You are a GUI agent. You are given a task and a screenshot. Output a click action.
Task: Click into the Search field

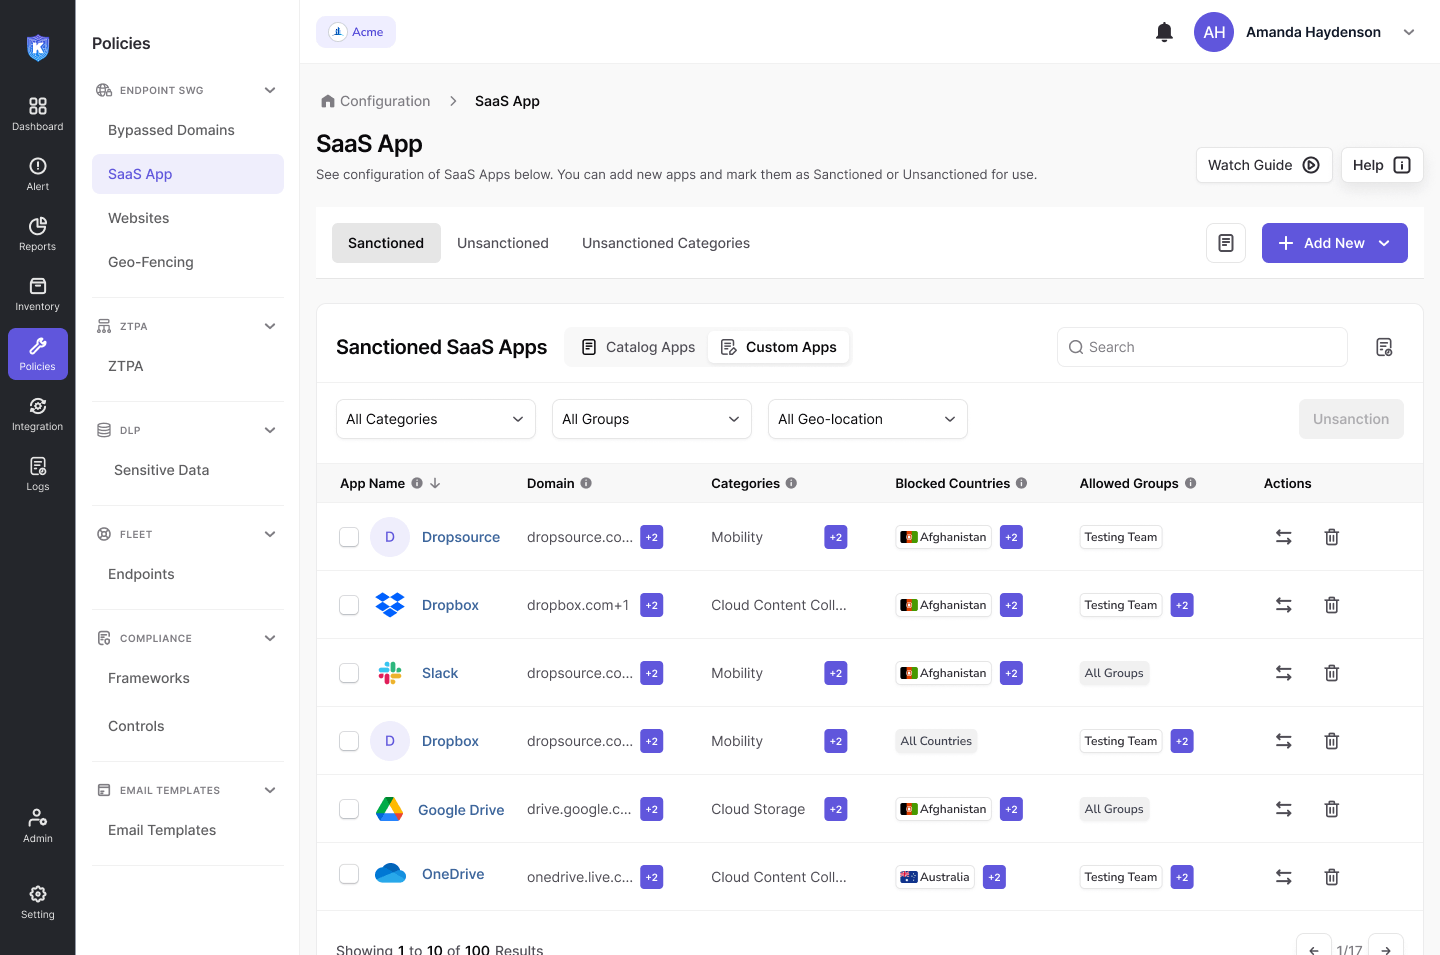pos(1202,347)
